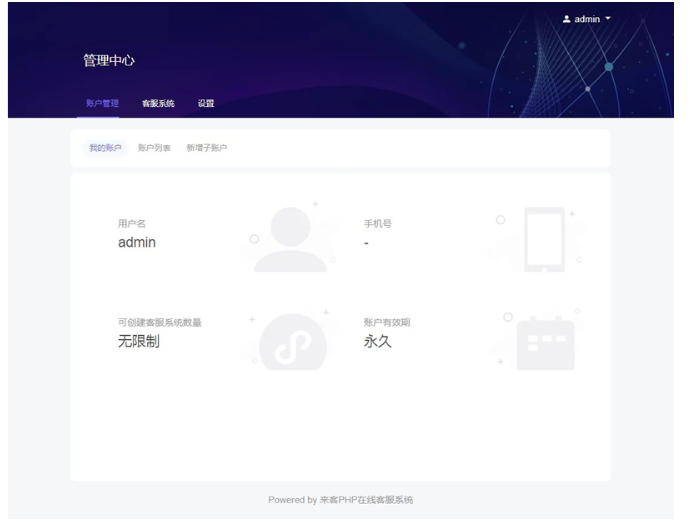Open the 来客PHP在线客服系统 footer link
This screenshot has width=690, height=524.
coord(372,500)
